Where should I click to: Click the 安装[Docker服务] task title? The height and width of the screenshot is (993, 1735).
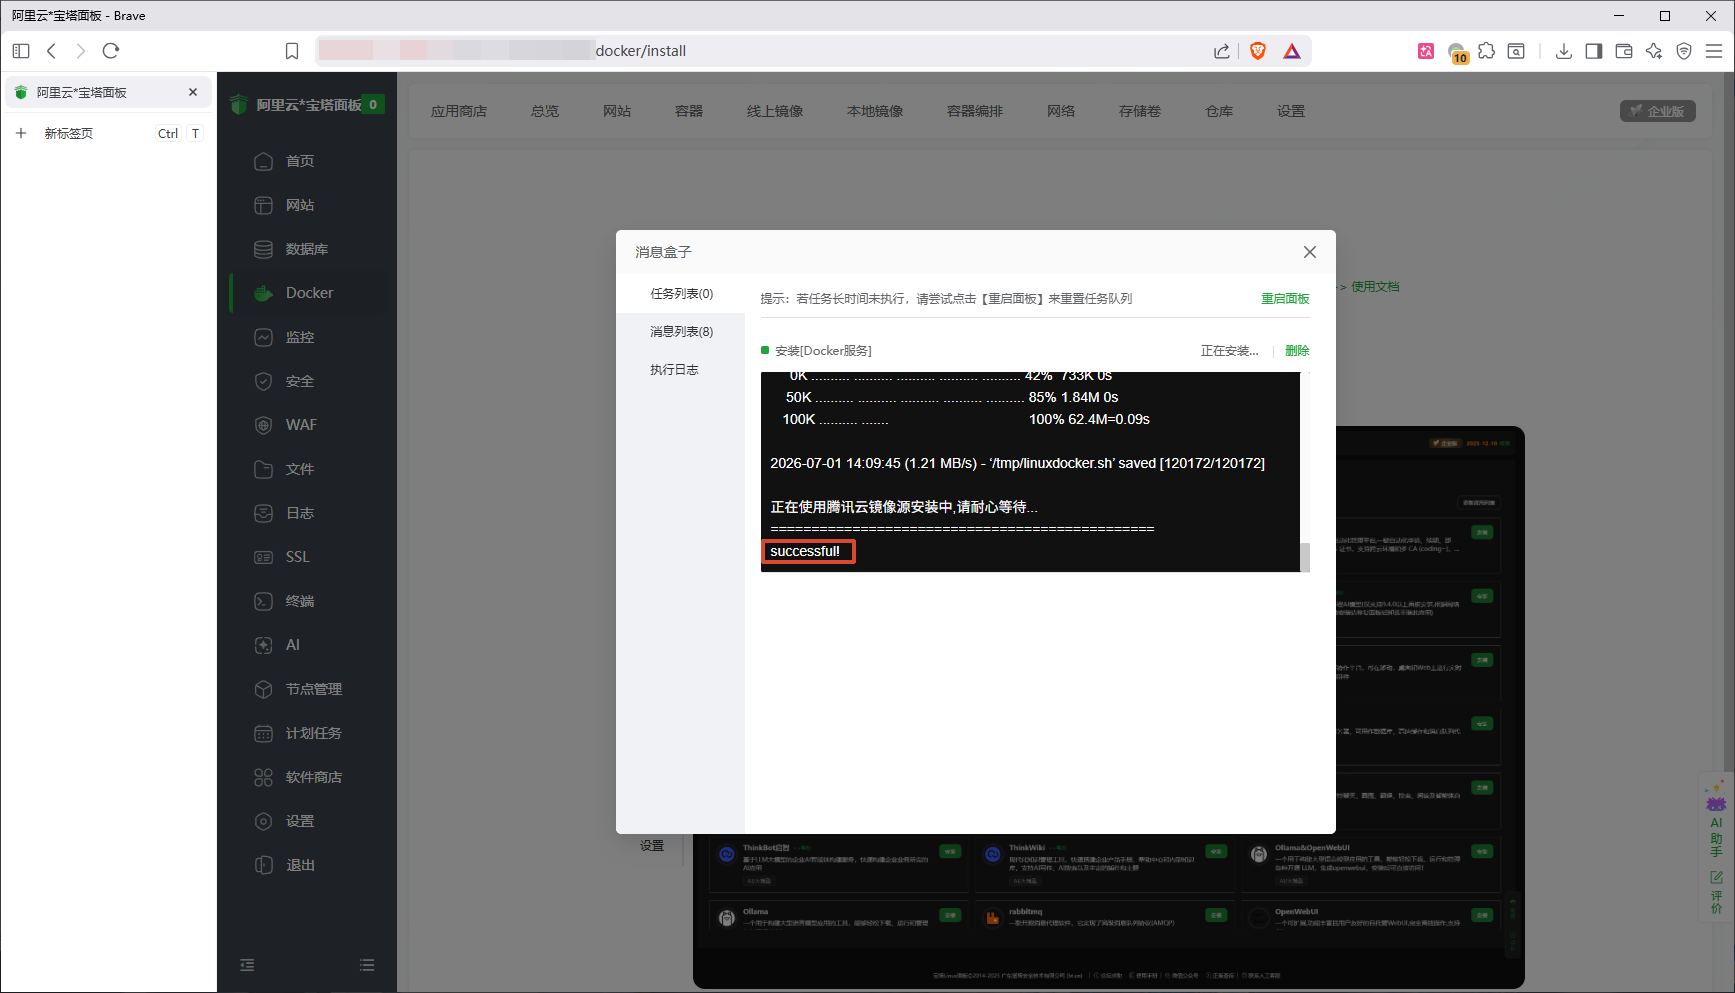823,351
